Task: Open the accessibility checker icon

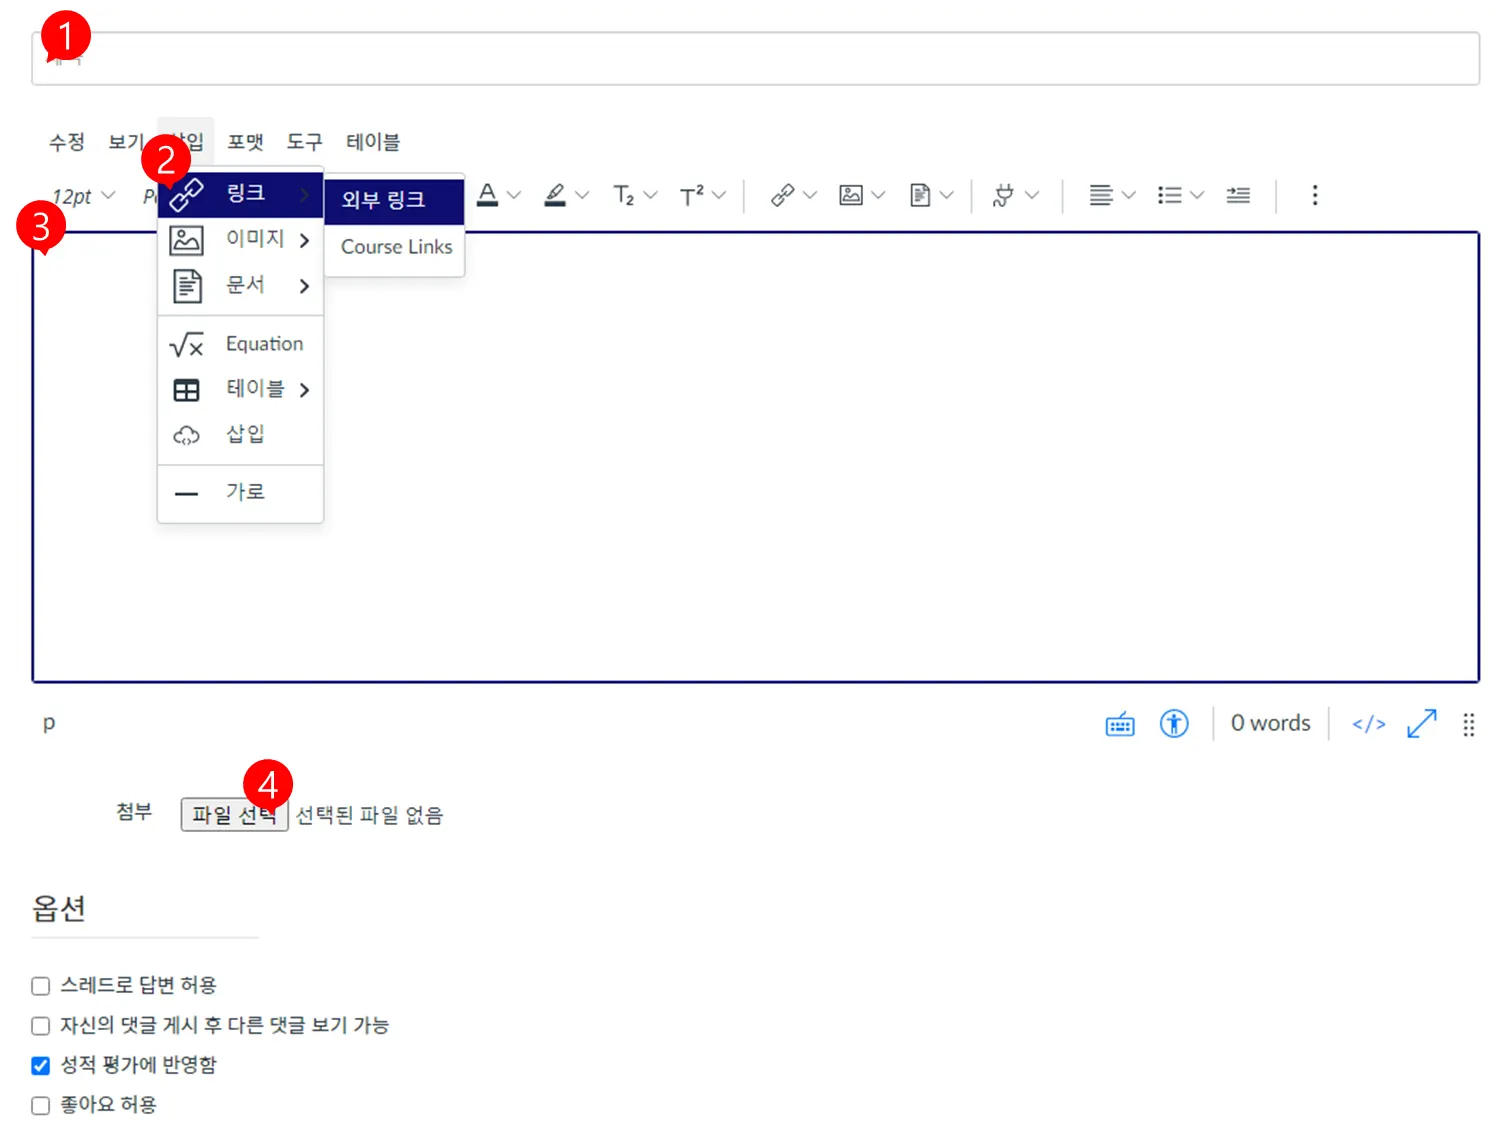Action: 1174,723
